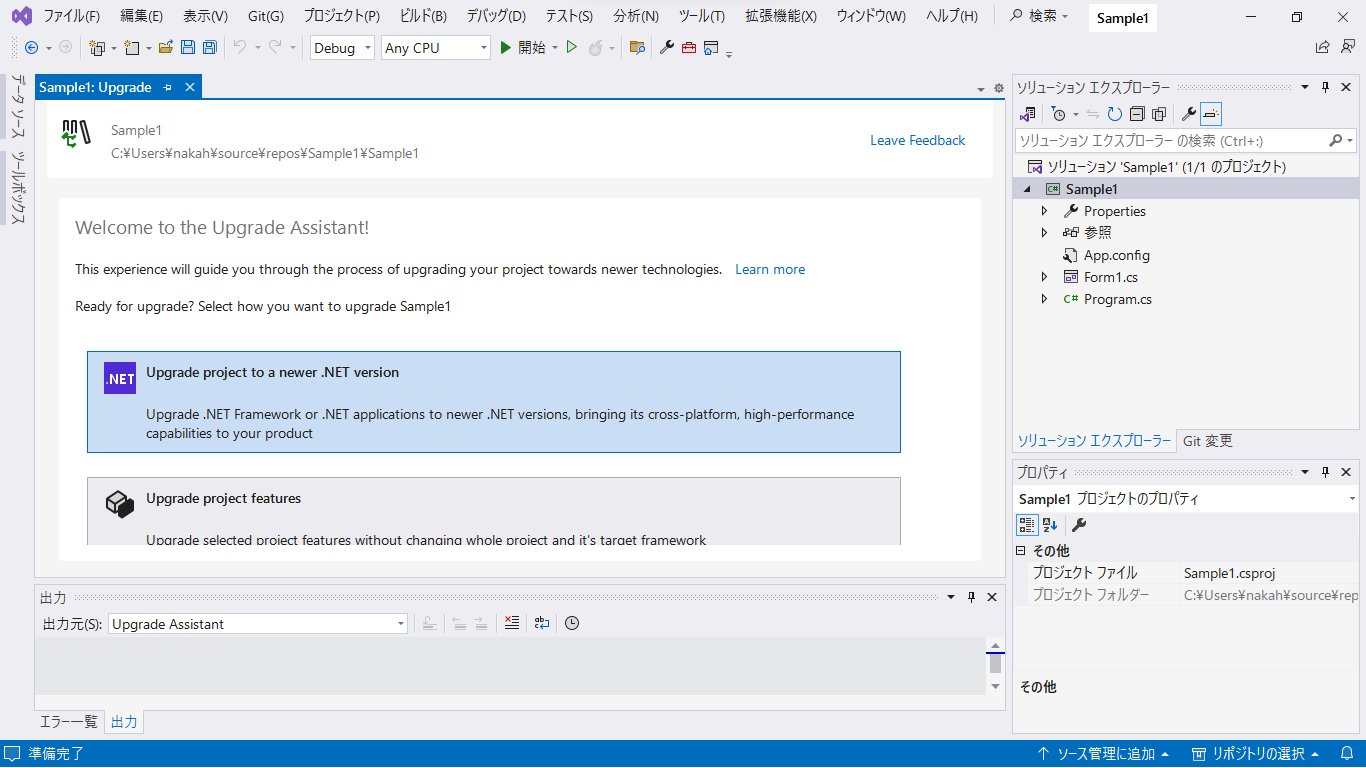Click the red toolbox icon in main toolbar
The image size is (1366, 768).
point(689,47)
